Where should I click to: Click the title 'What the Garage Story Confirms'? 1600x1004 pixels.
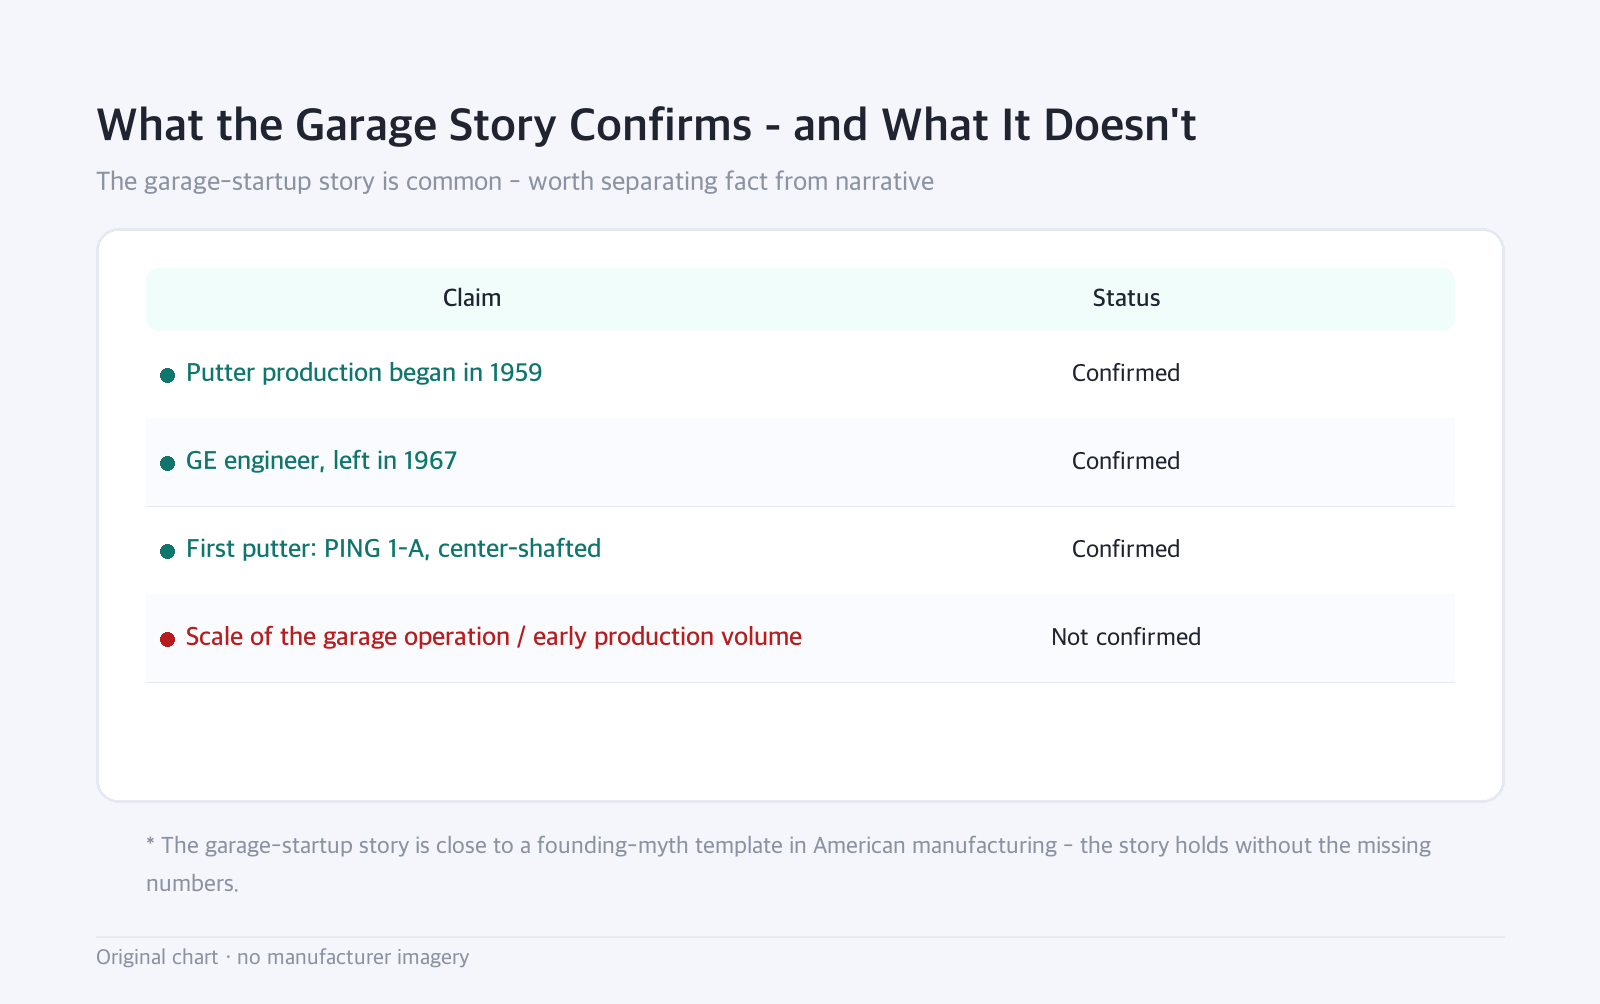click(x=646, y=125)
